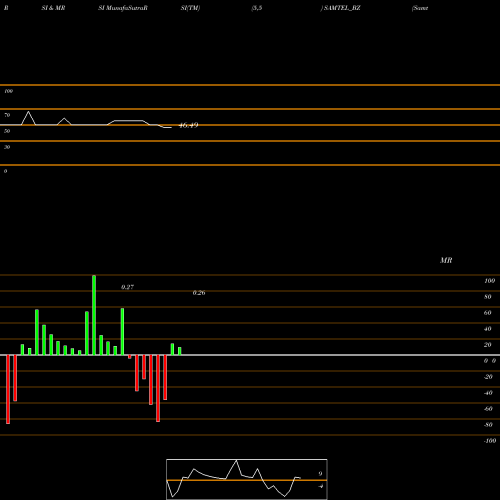This screenshot has height=500, width=500.
Task: Open the mini line chart thumbnail at bottom
Action: click(x=247, y=479)
